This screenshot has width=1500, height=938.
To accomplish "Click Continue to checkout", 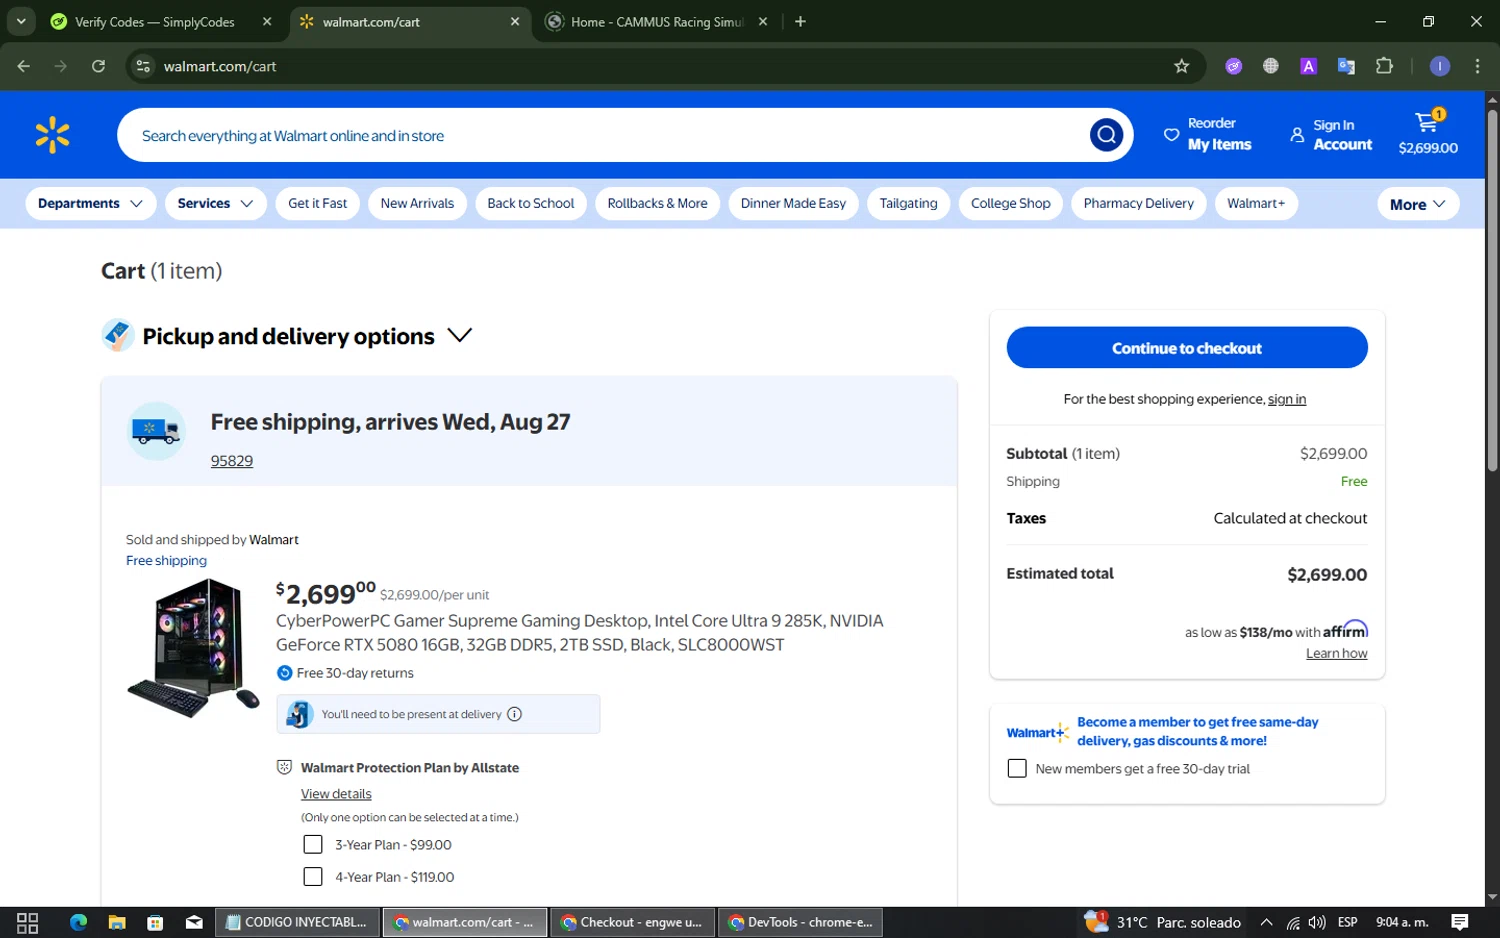I will 1187,348.
